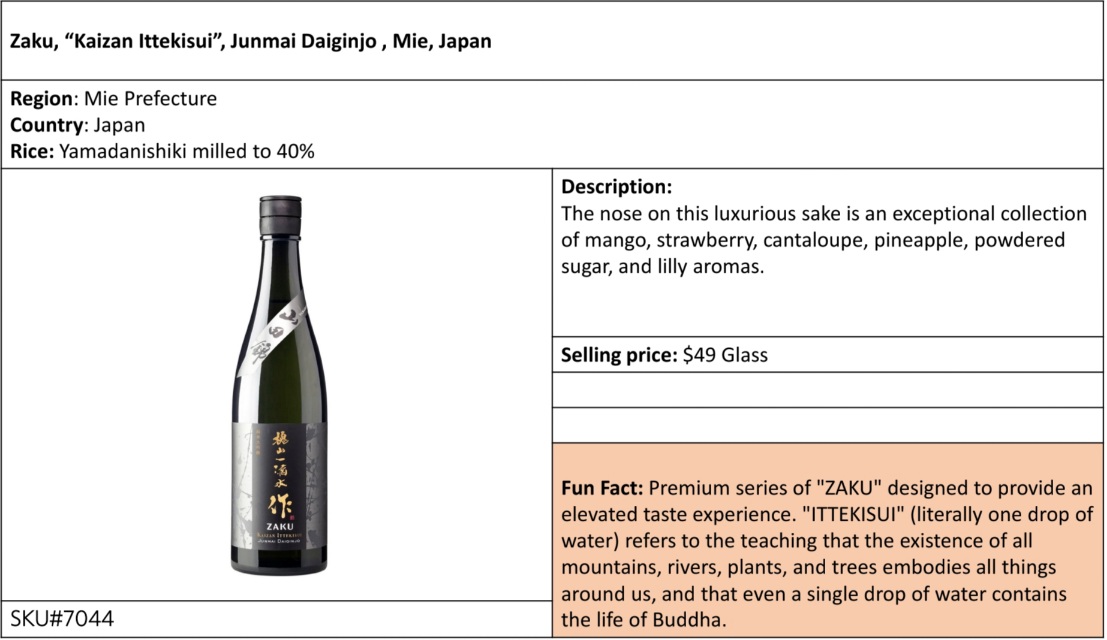Click the Region label

pos(41,98)
